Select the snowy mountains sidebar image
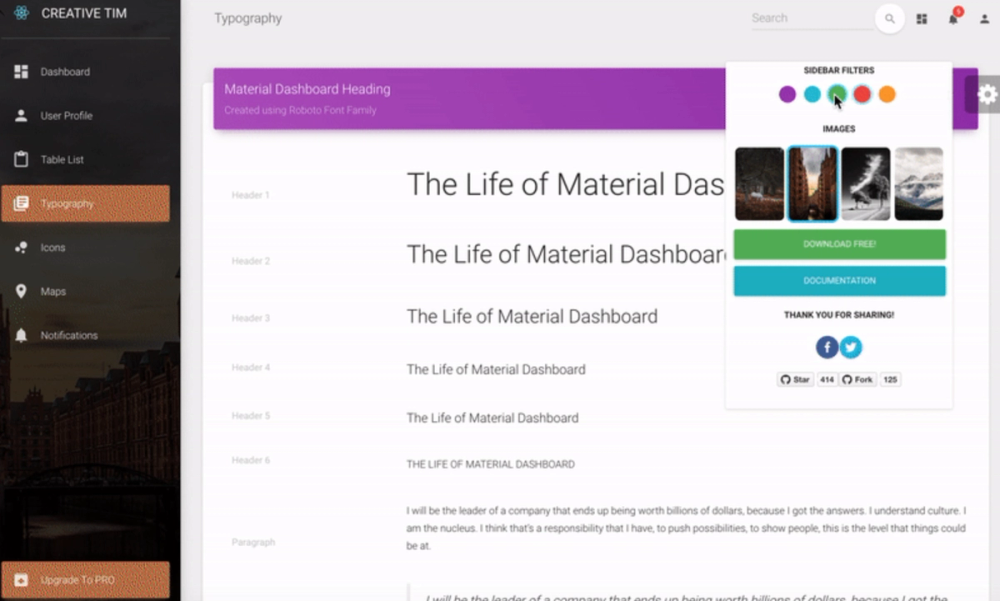This screenshot has height=601, width=1000. (x=918, y=184)
